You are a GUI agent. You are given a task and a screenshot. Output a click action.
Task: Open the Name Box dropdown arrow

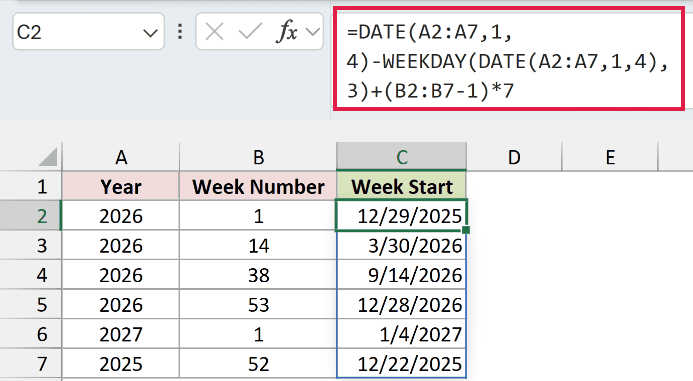coord(150,33)
